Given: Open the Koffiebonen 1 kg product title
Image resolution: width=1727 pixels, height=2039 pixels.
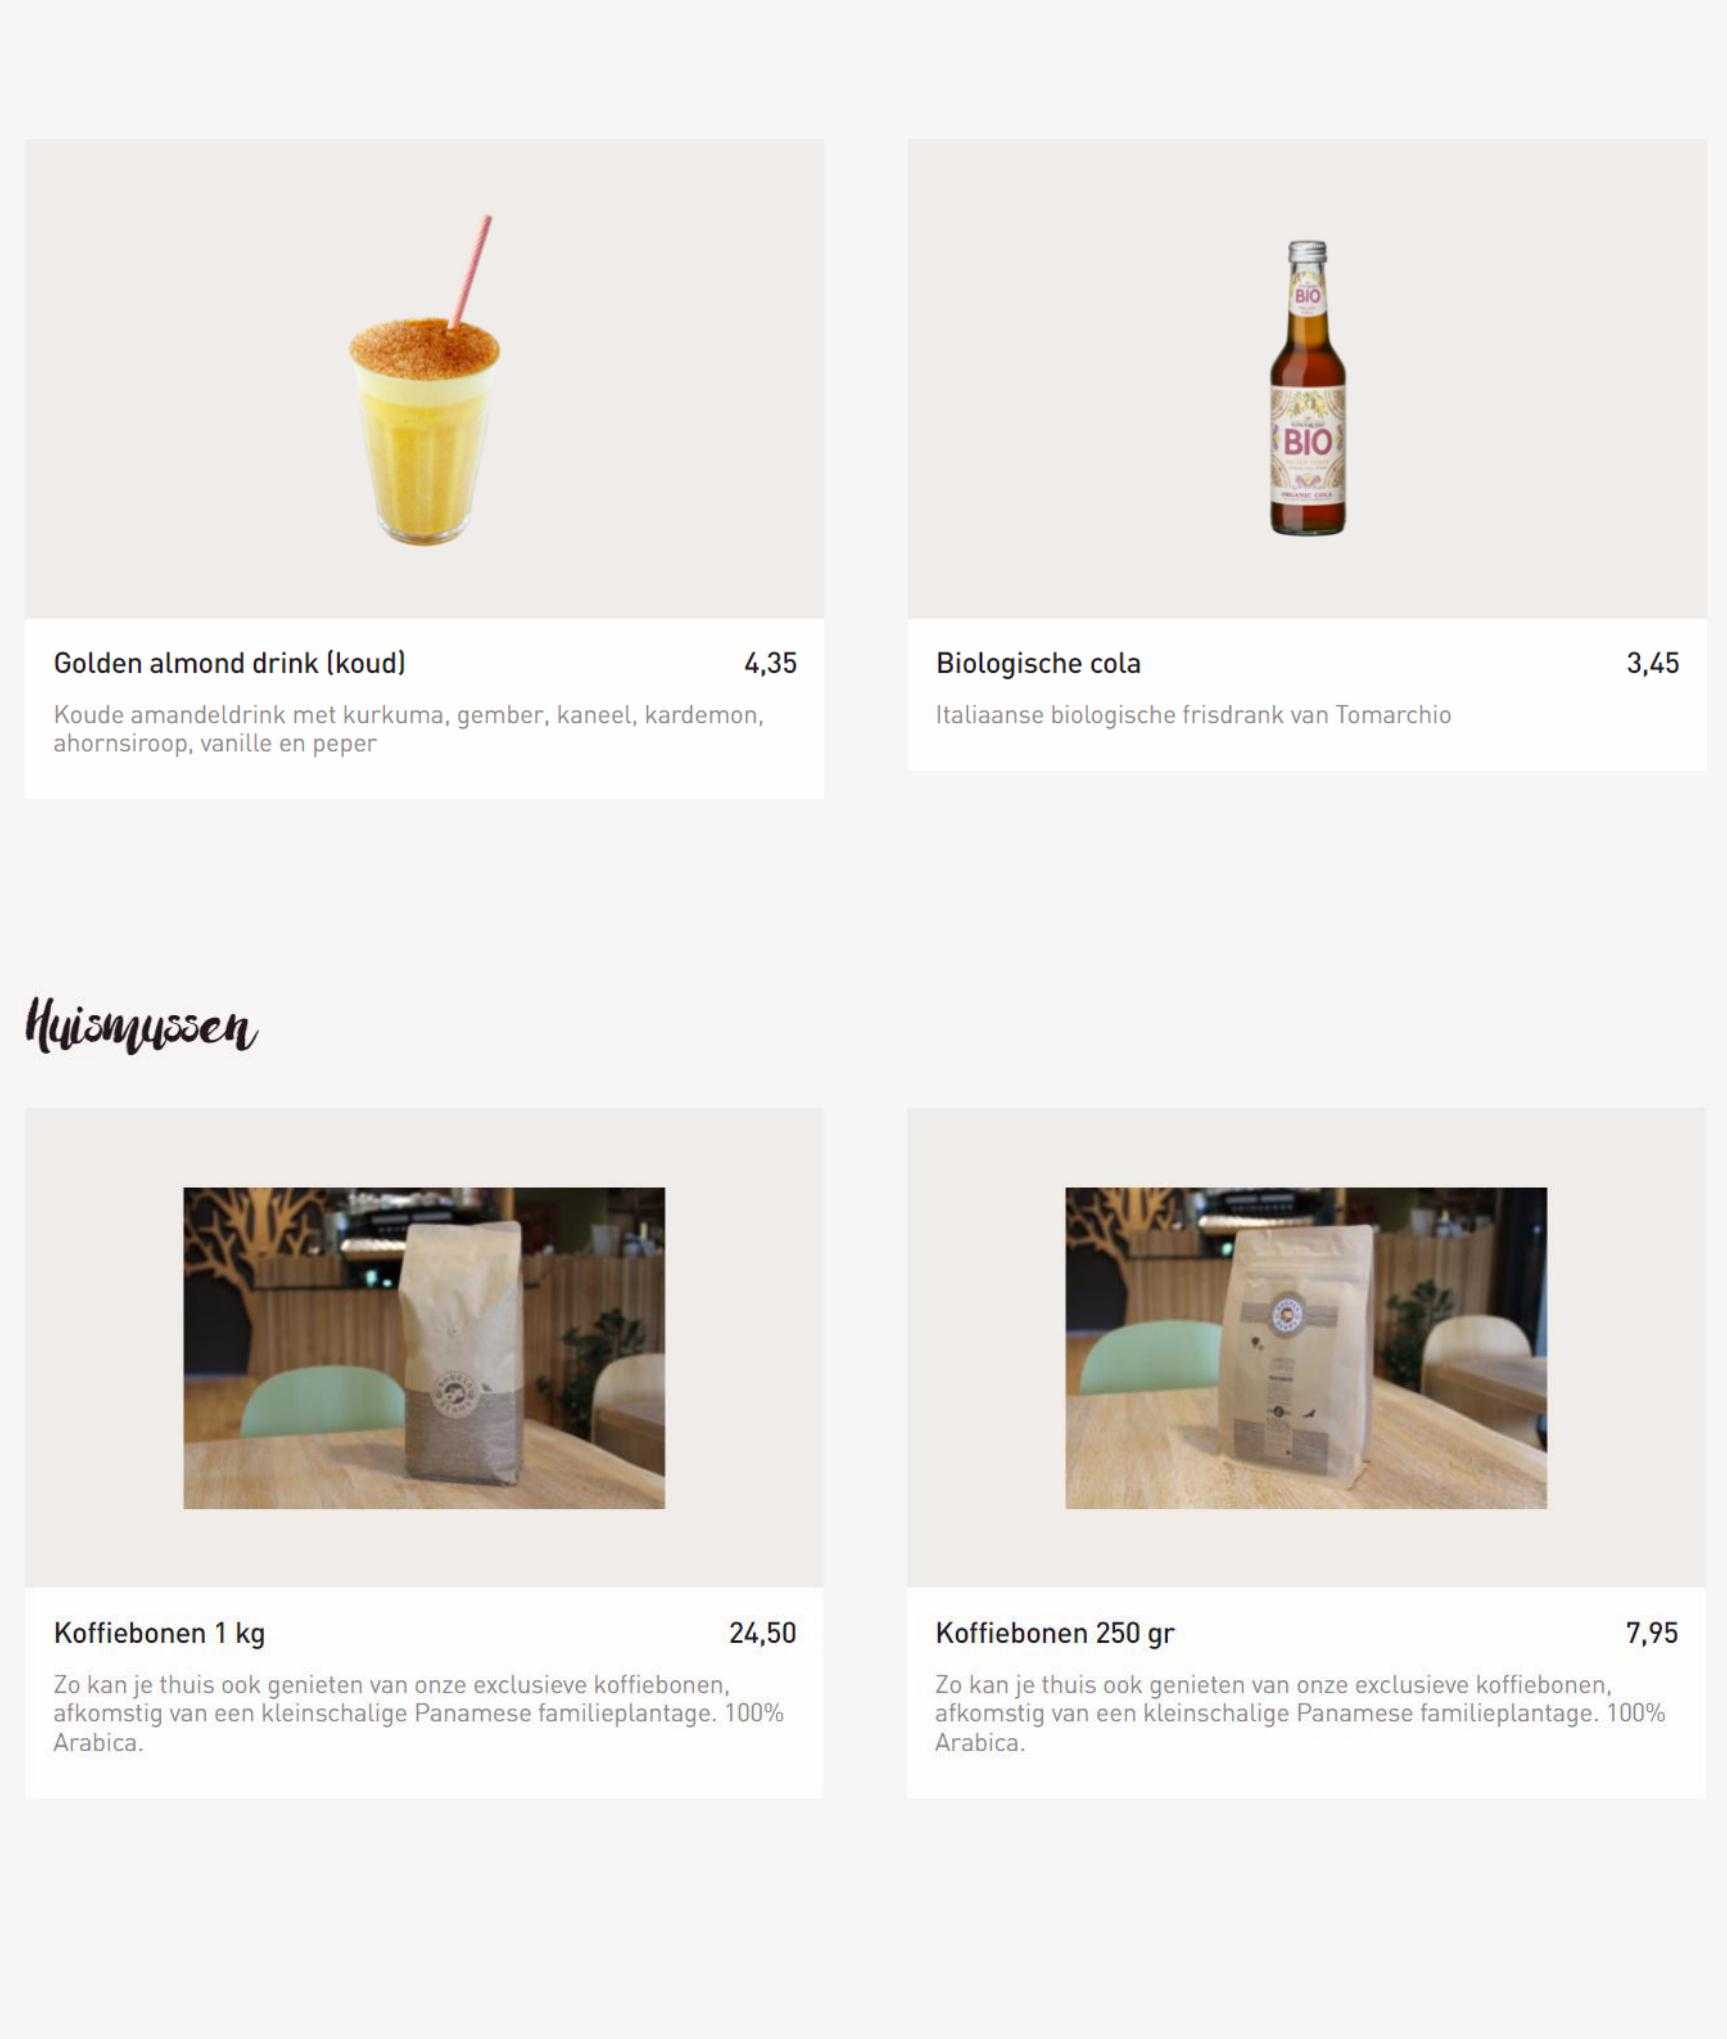Looking at the screenshot, I should coord(159,1633).
